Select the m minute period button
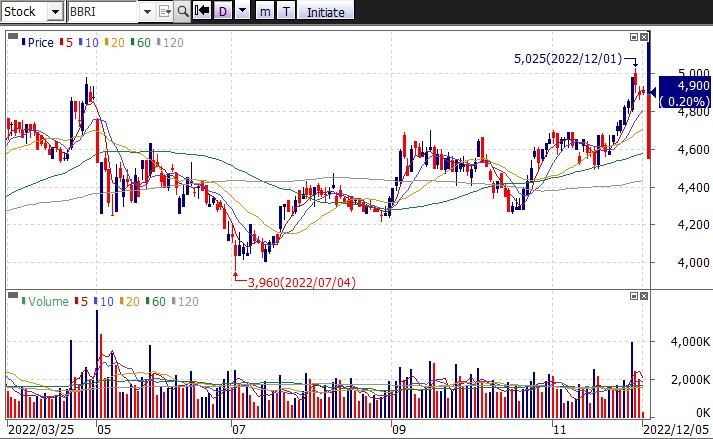This screenshot has width=713, height=439. tap(264, 12)
